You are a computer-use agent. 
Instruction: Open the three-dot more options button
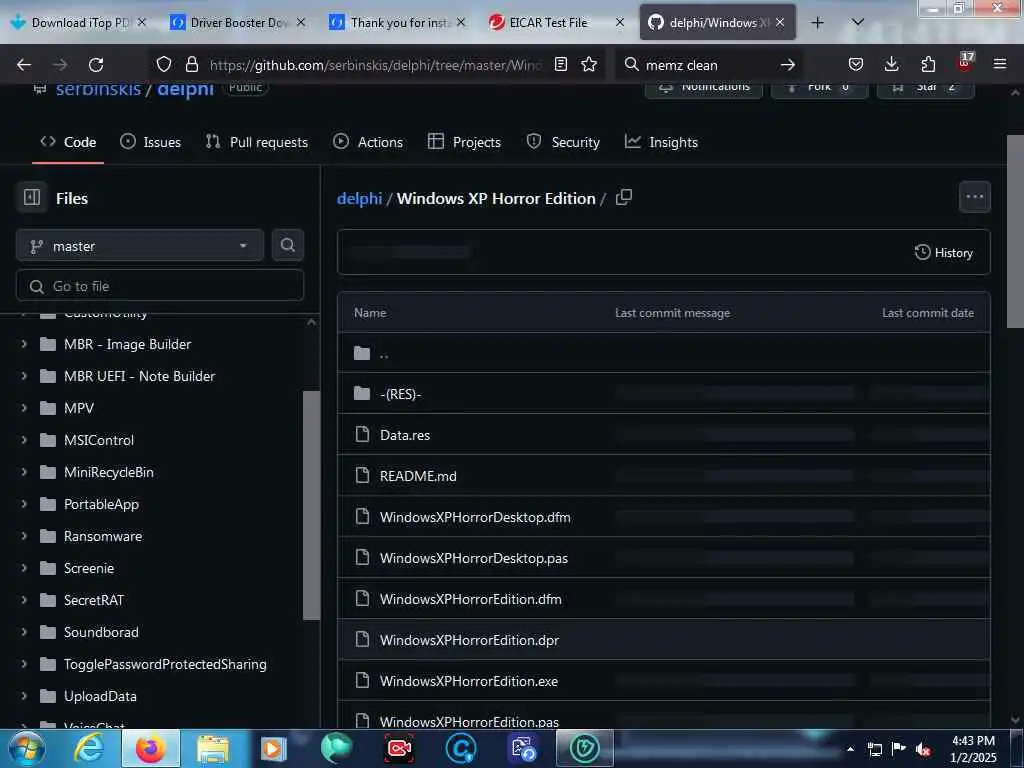974,197
